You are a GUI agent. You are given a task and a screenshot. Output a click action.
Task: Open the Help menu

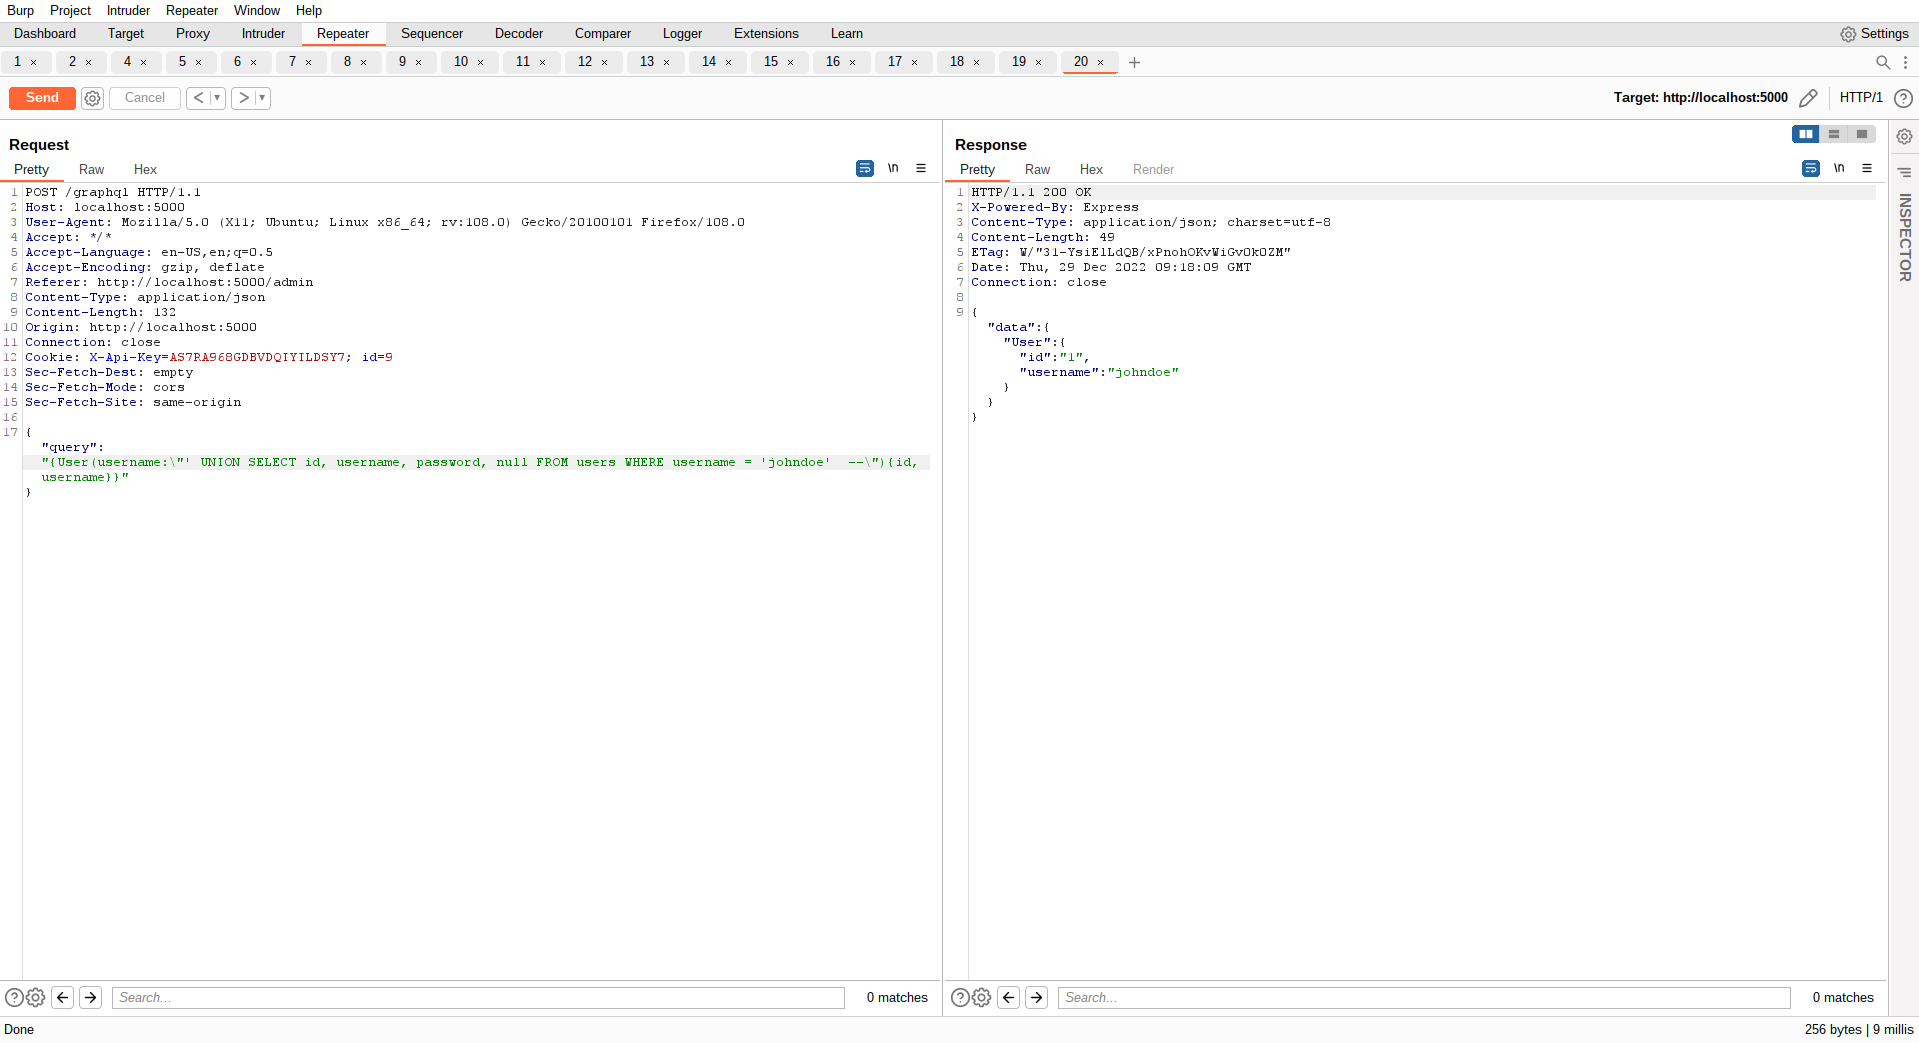[x=309, y=10]
